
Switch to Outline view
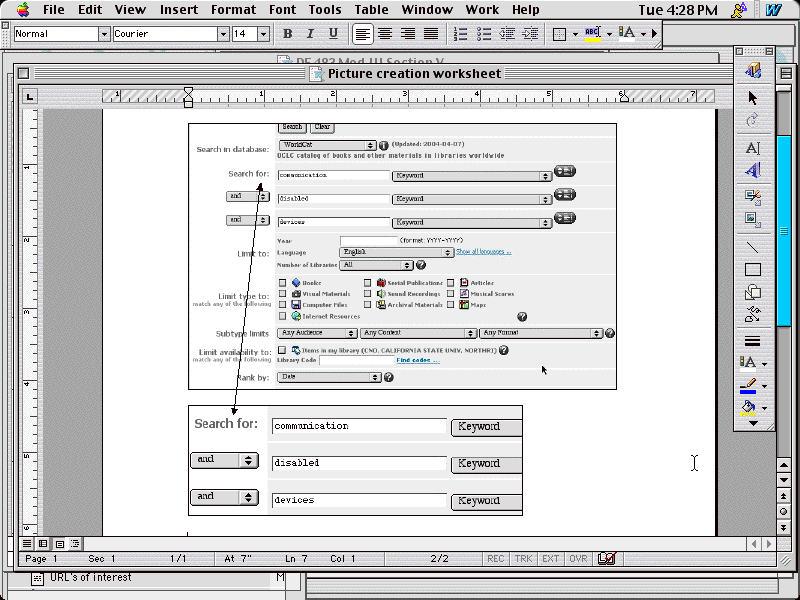[75, 544]
